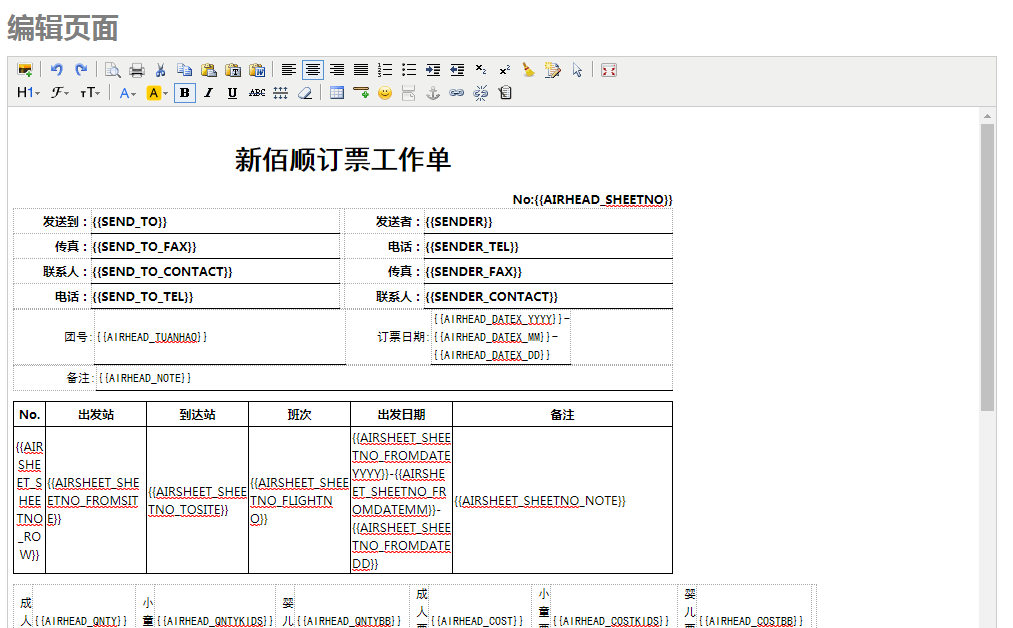The width and height of the screenshot is (1013, 628).
Task: Insert an anchor
Action: click(433, 93)
